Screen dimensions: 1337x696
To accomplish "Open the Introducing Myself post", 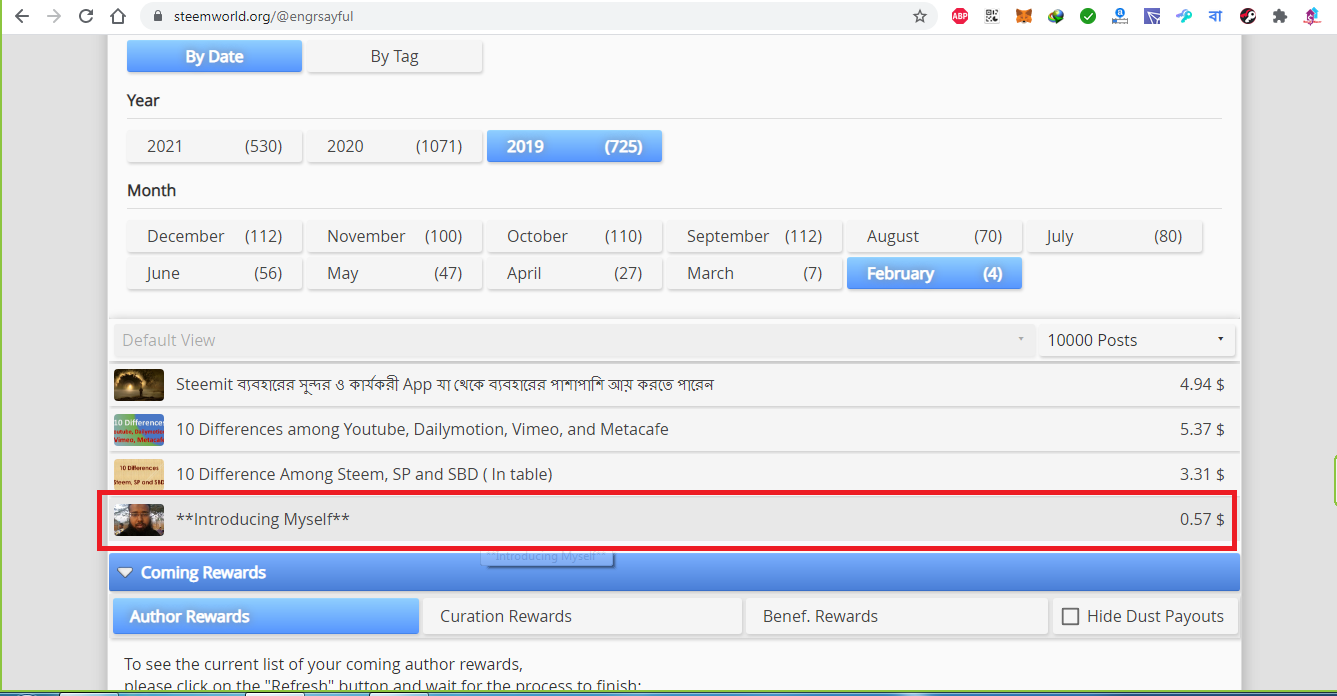I will (x=674, y=519).
